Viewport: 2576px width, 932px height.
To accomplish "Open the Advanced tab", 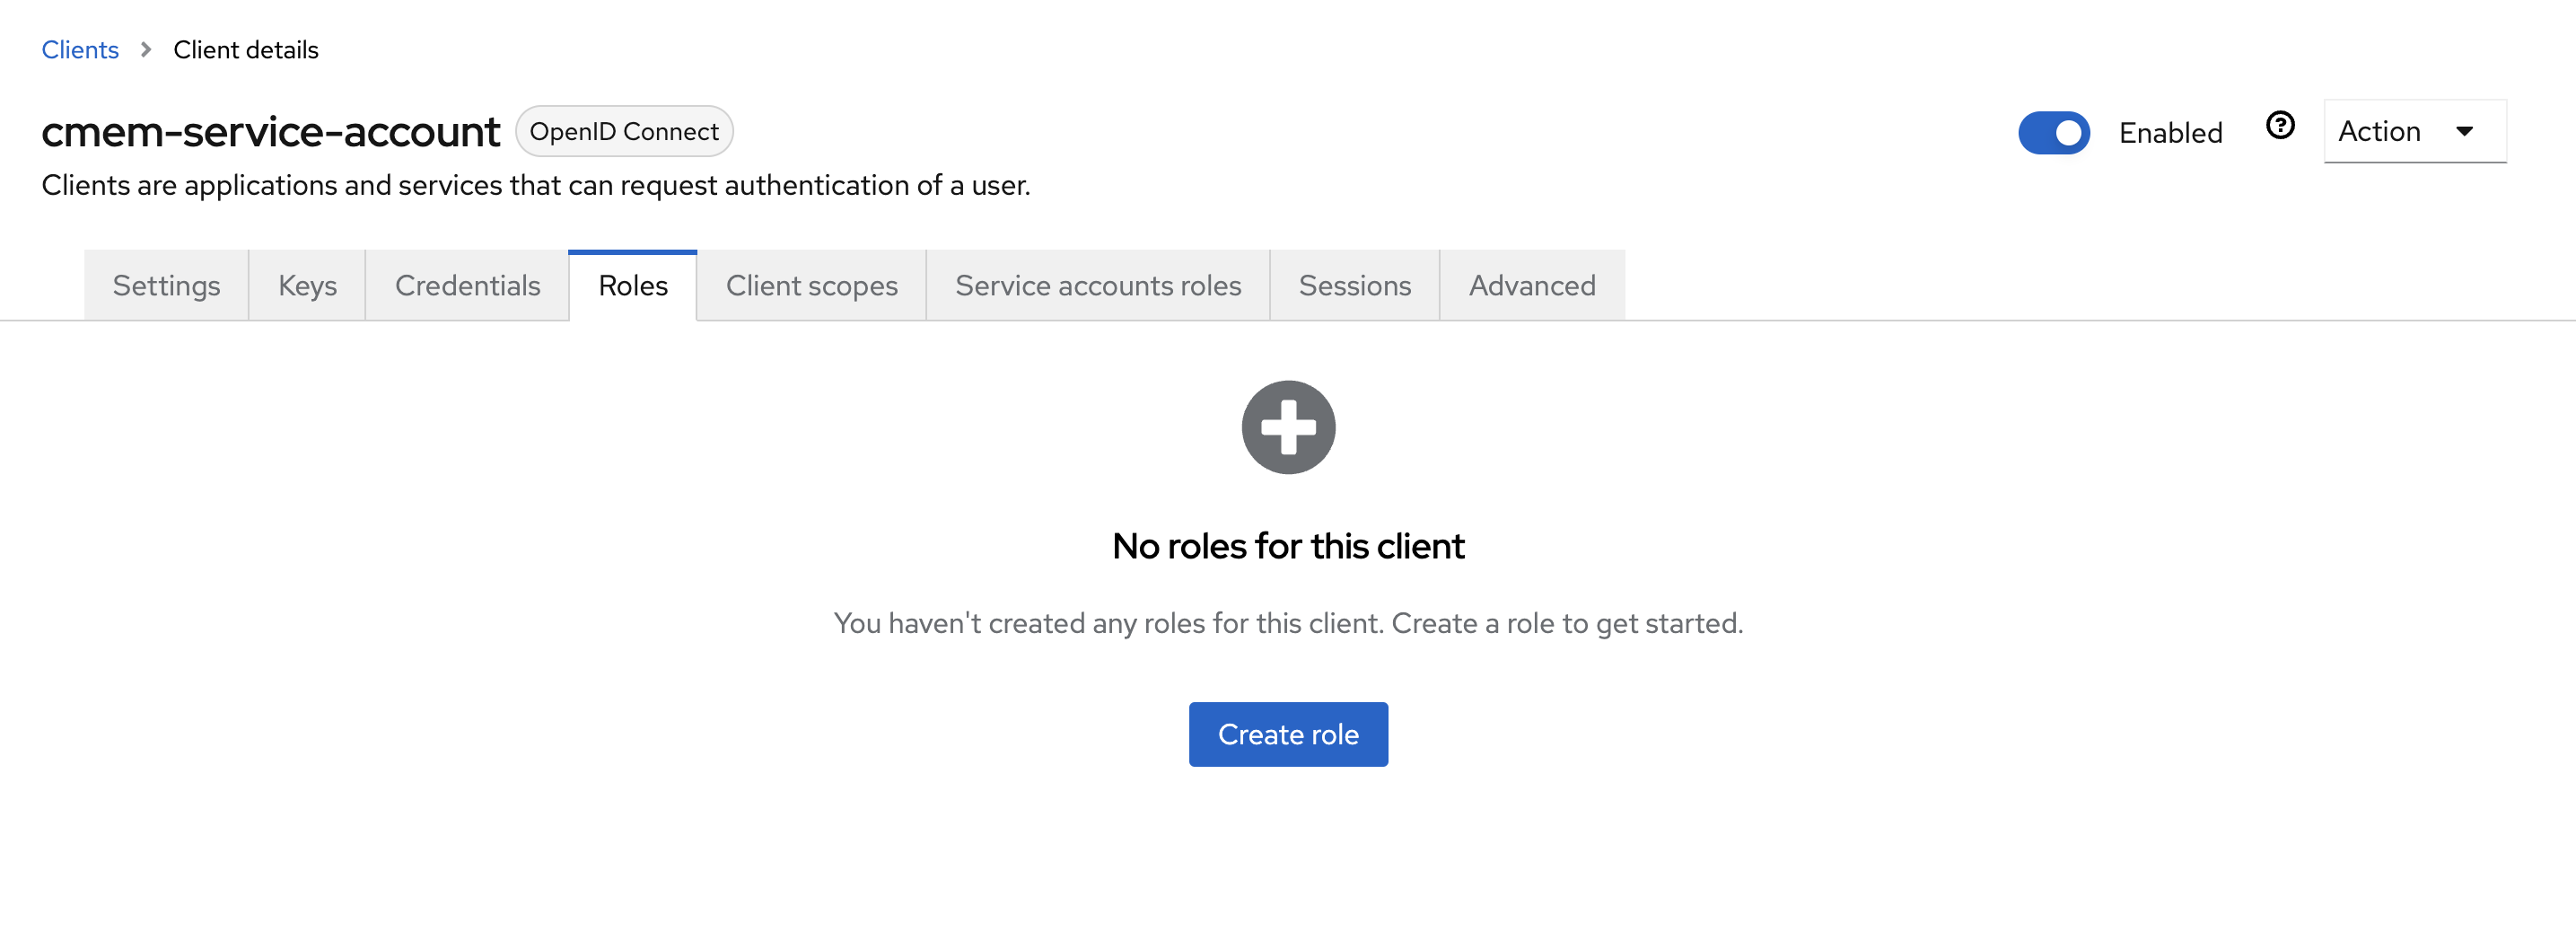I will click(1531, 286).
